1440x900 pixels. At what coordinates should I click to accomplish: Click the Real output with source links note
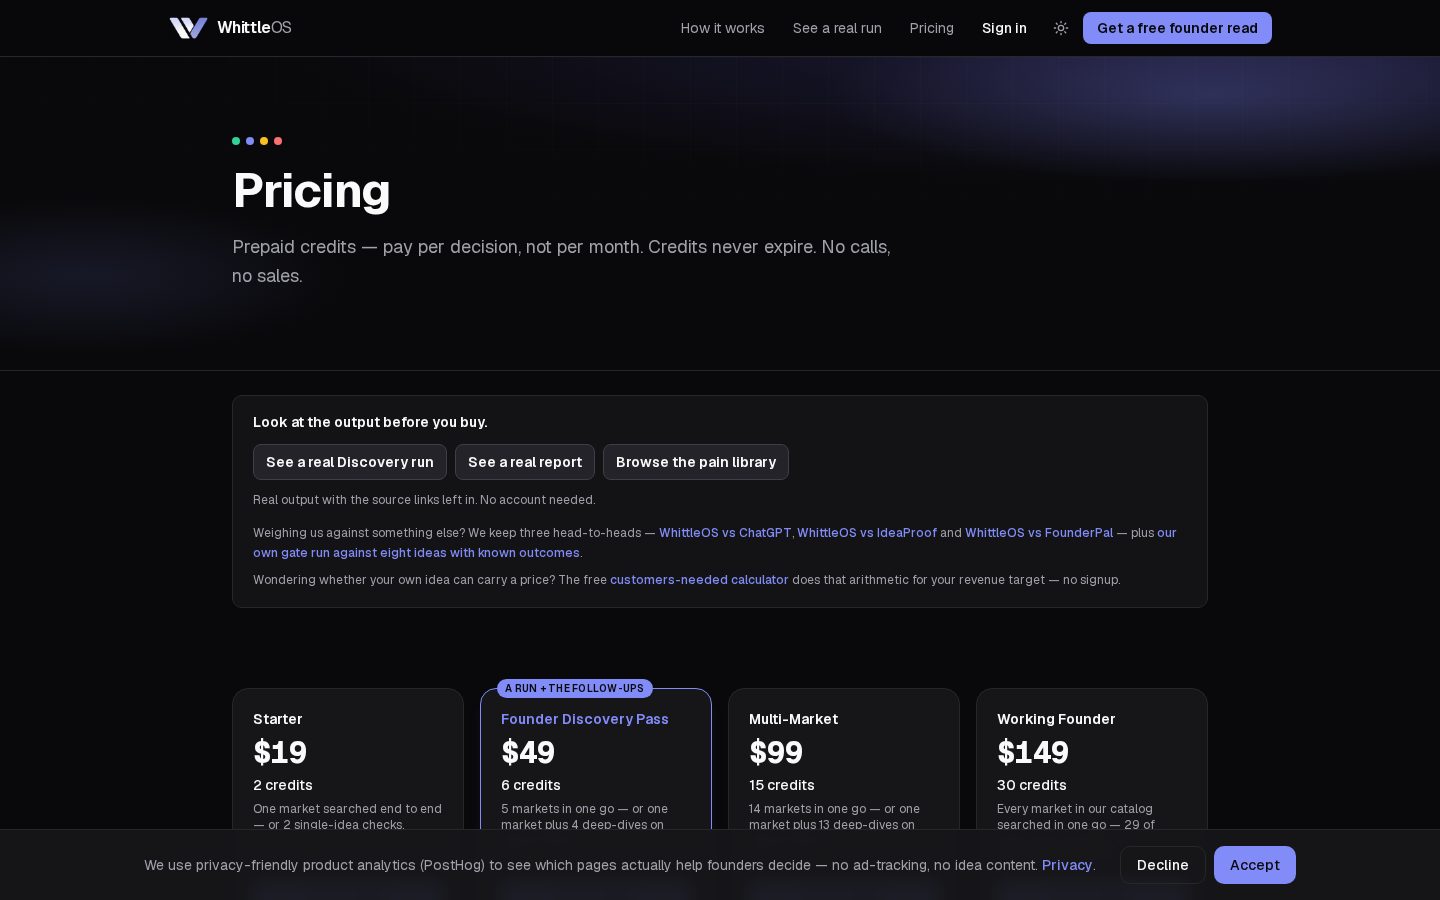coord(424,500)
